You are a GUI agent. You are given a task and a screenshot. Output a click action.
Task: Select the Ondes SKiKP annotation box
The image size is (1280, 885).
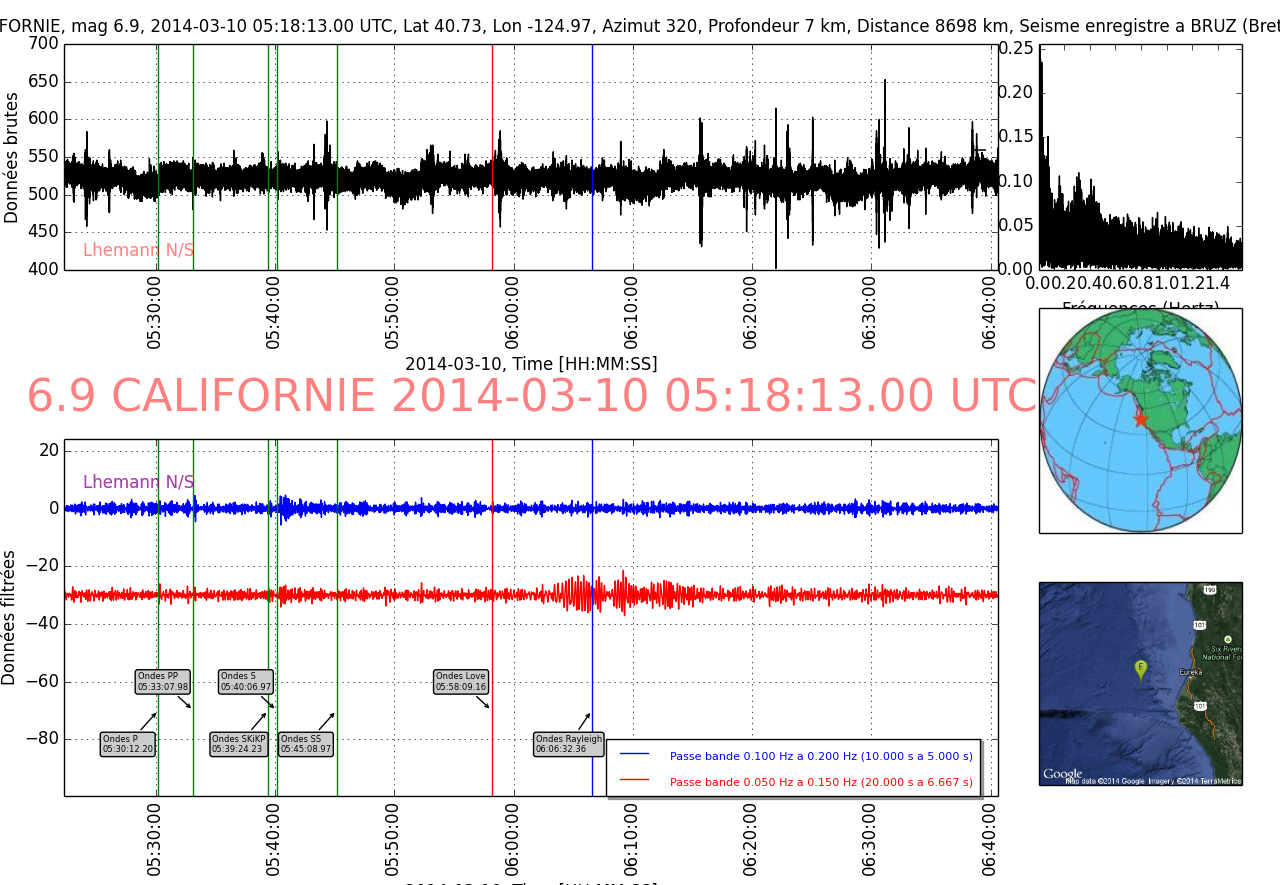coord(238,744)
